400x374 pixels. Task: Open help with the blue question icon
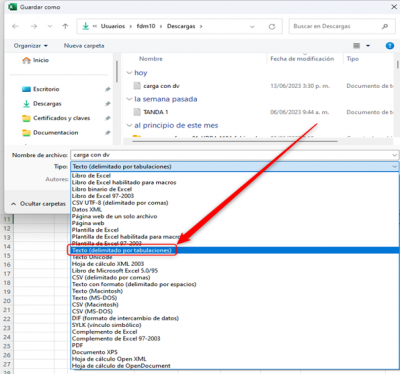point(389,46)
